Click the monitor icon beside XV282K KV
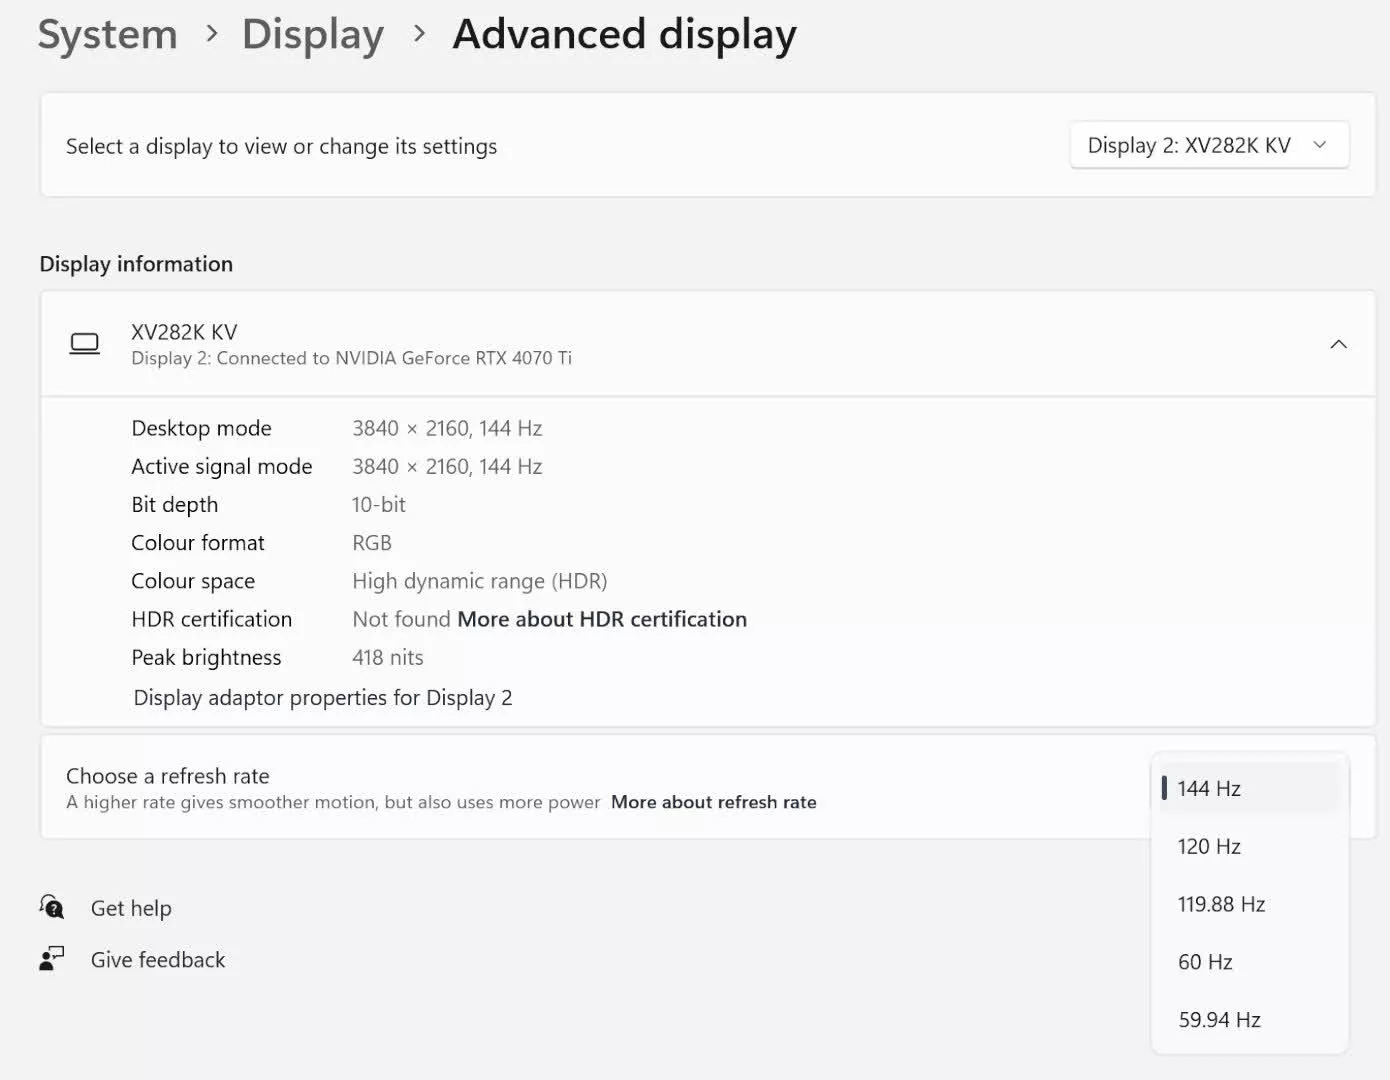Image resolution: width=1390 pixels, height=1080 pixels. click(x=85, y=344)
